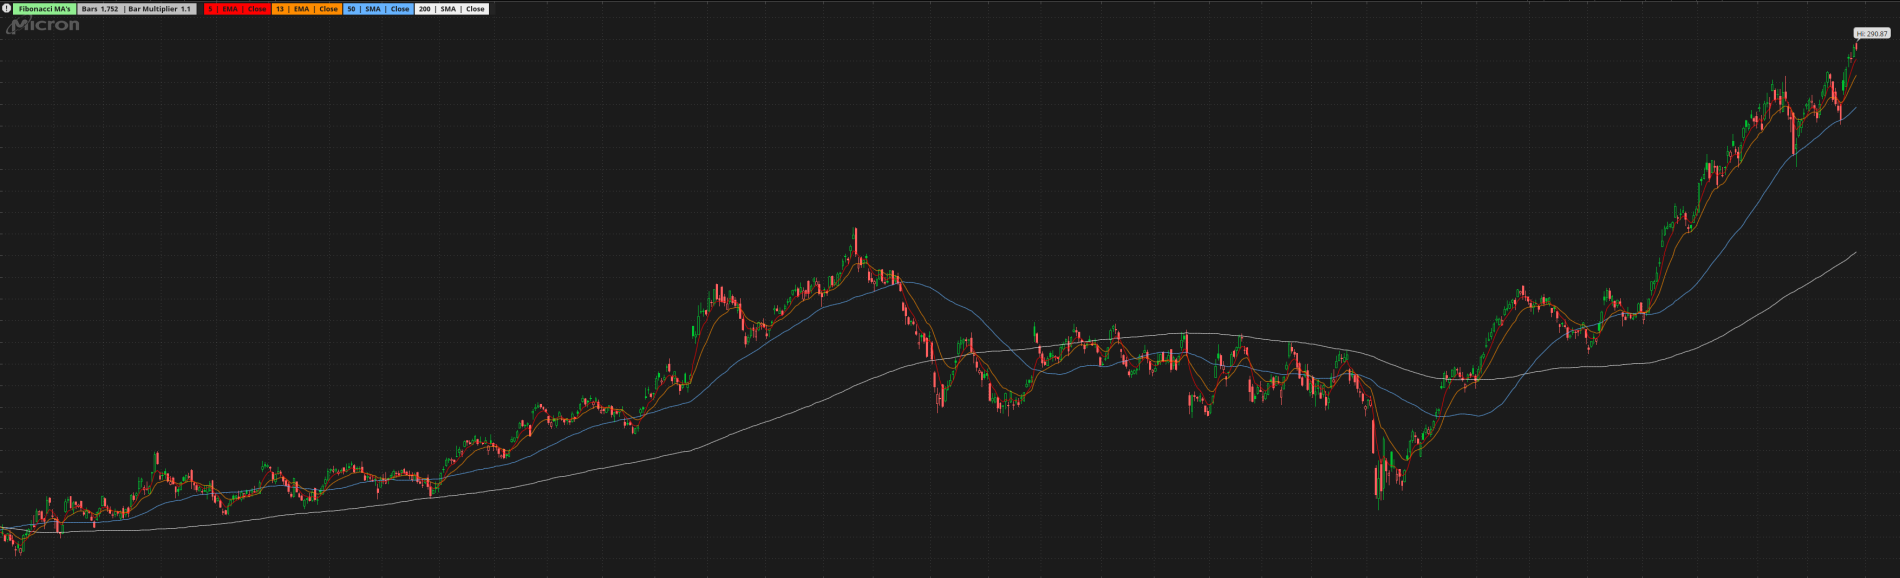
Task: Click the right end of white 200 SMA line
Action: [x=1855, y=252]
